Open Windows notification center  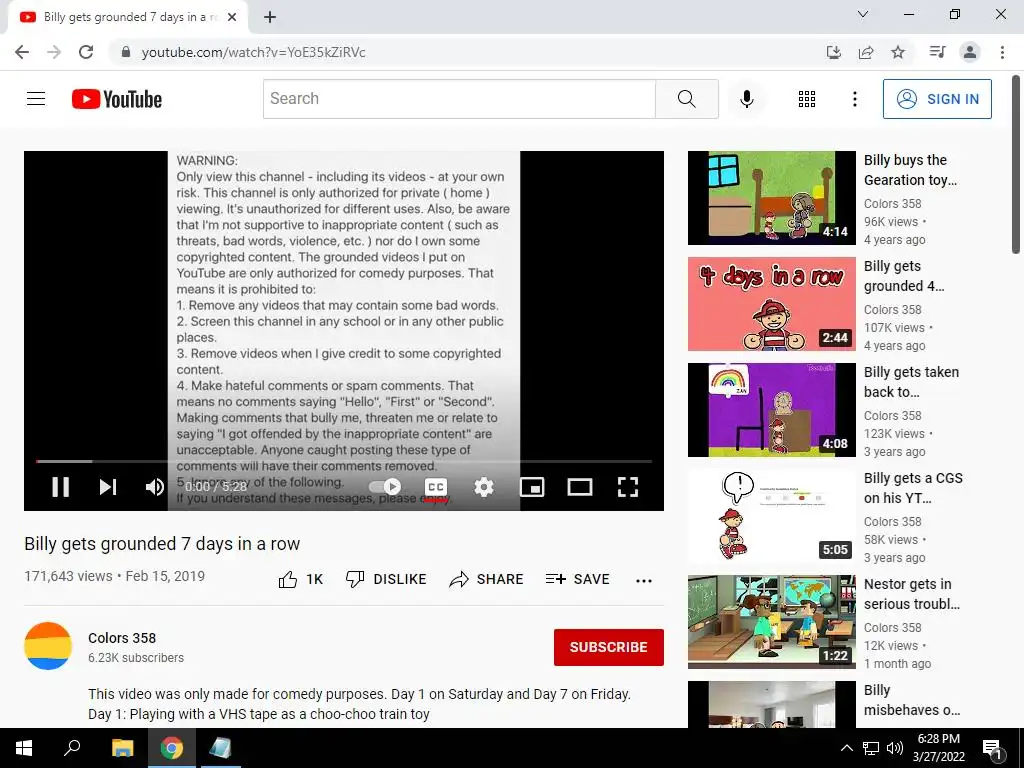992,748
